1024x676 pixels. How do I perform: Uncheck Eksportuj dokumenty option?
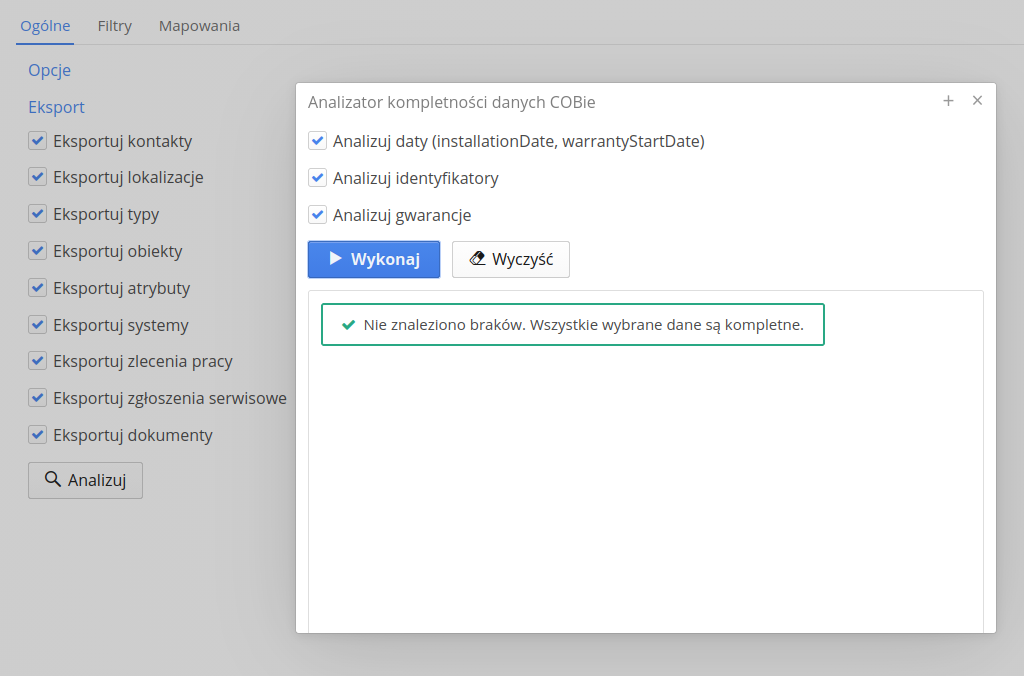point(38,435)
